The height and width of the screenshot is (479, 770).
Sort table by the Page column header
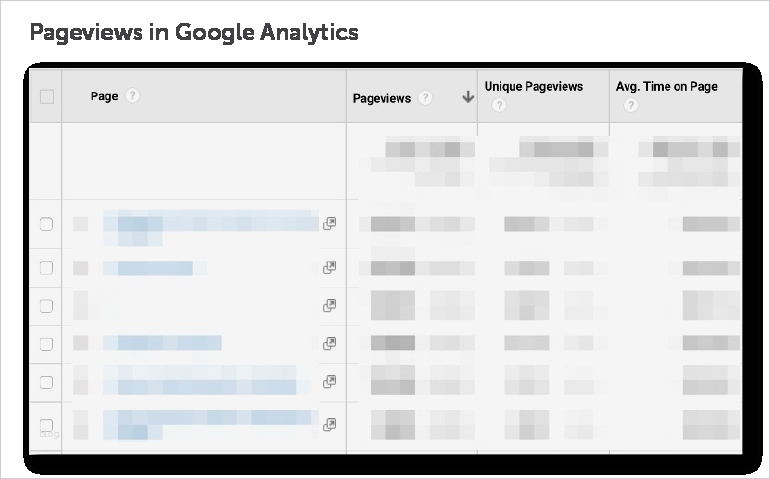[104, 96]
